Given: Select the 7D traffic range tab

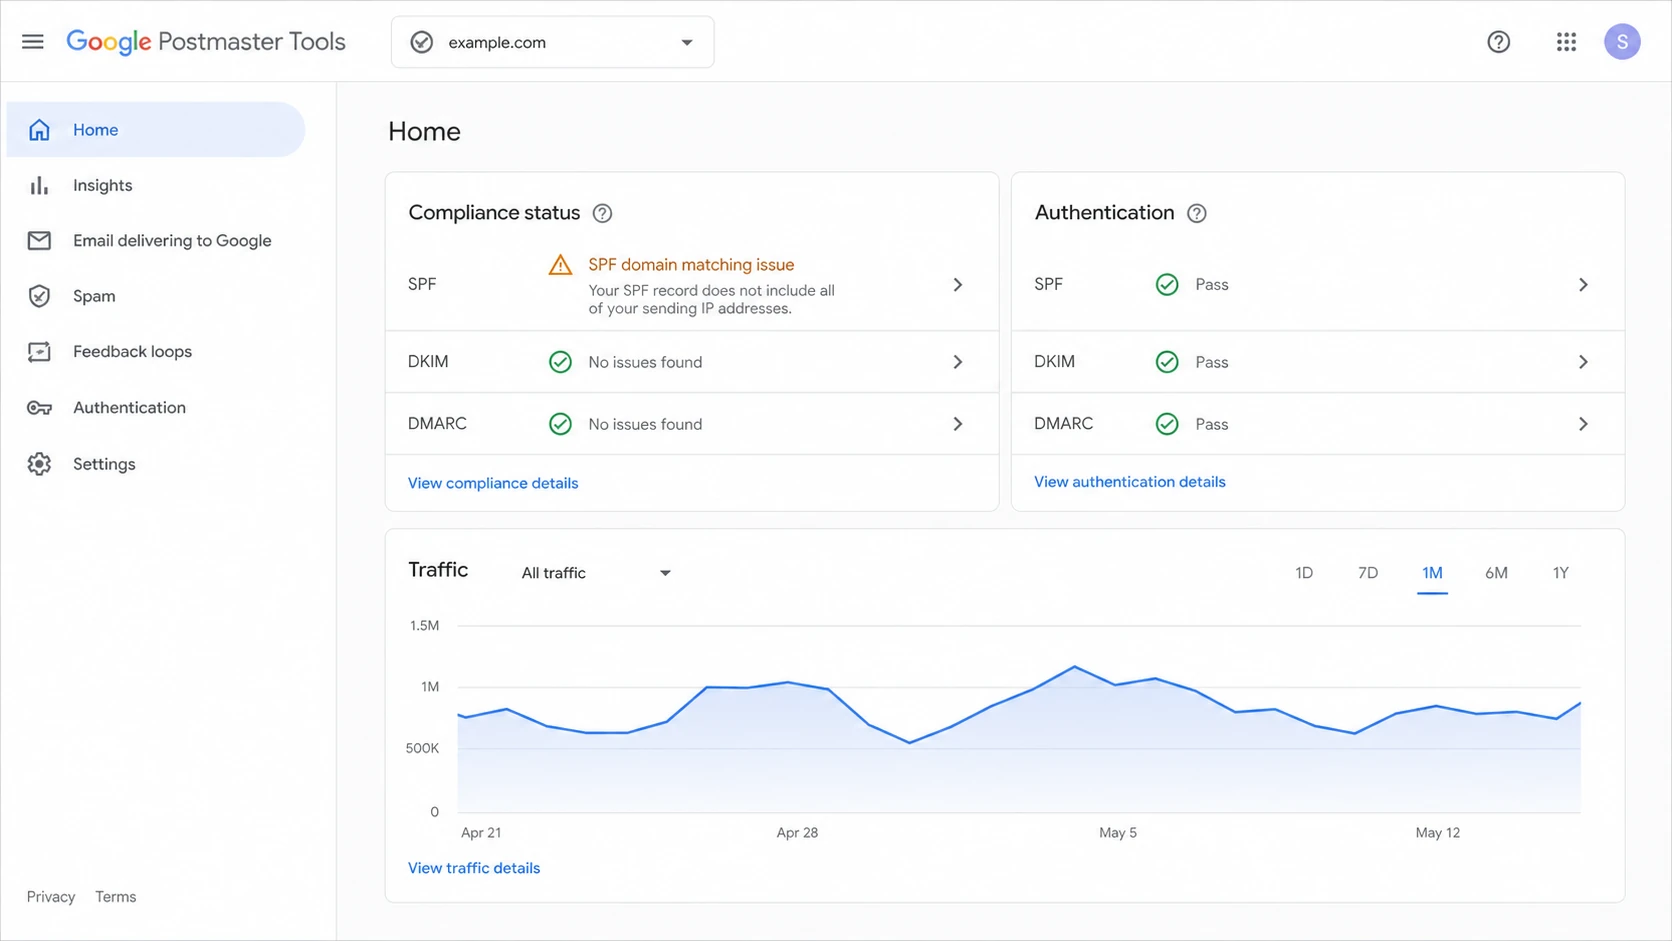Looking at the screenshot, I should click(x=1368, y=573).
